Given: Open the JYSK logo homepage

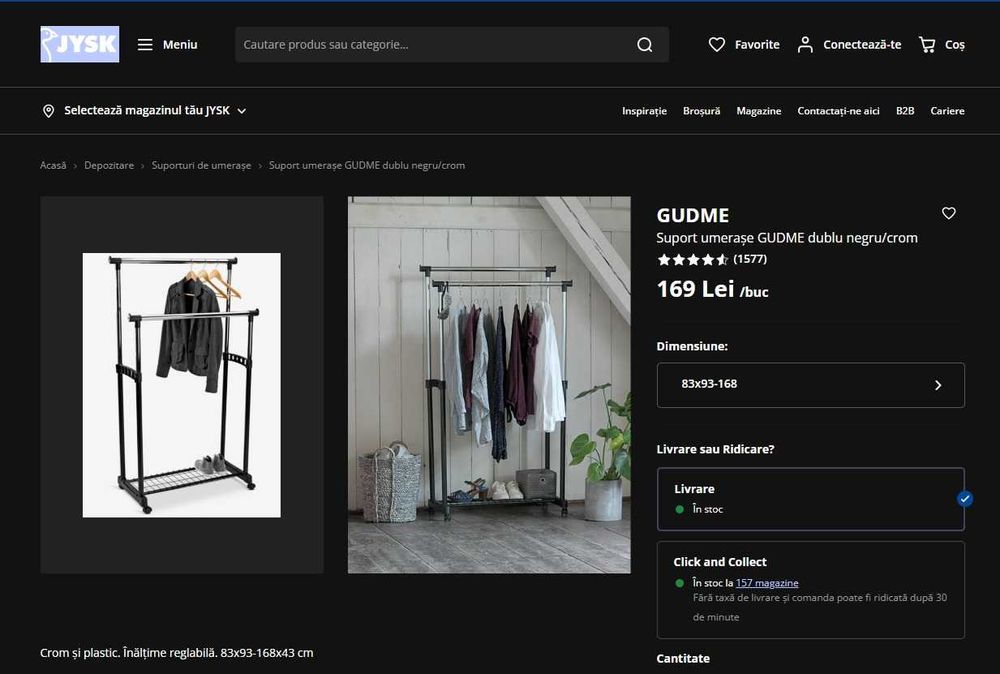Looking at the screenshot, I should [x=80, y=44].
